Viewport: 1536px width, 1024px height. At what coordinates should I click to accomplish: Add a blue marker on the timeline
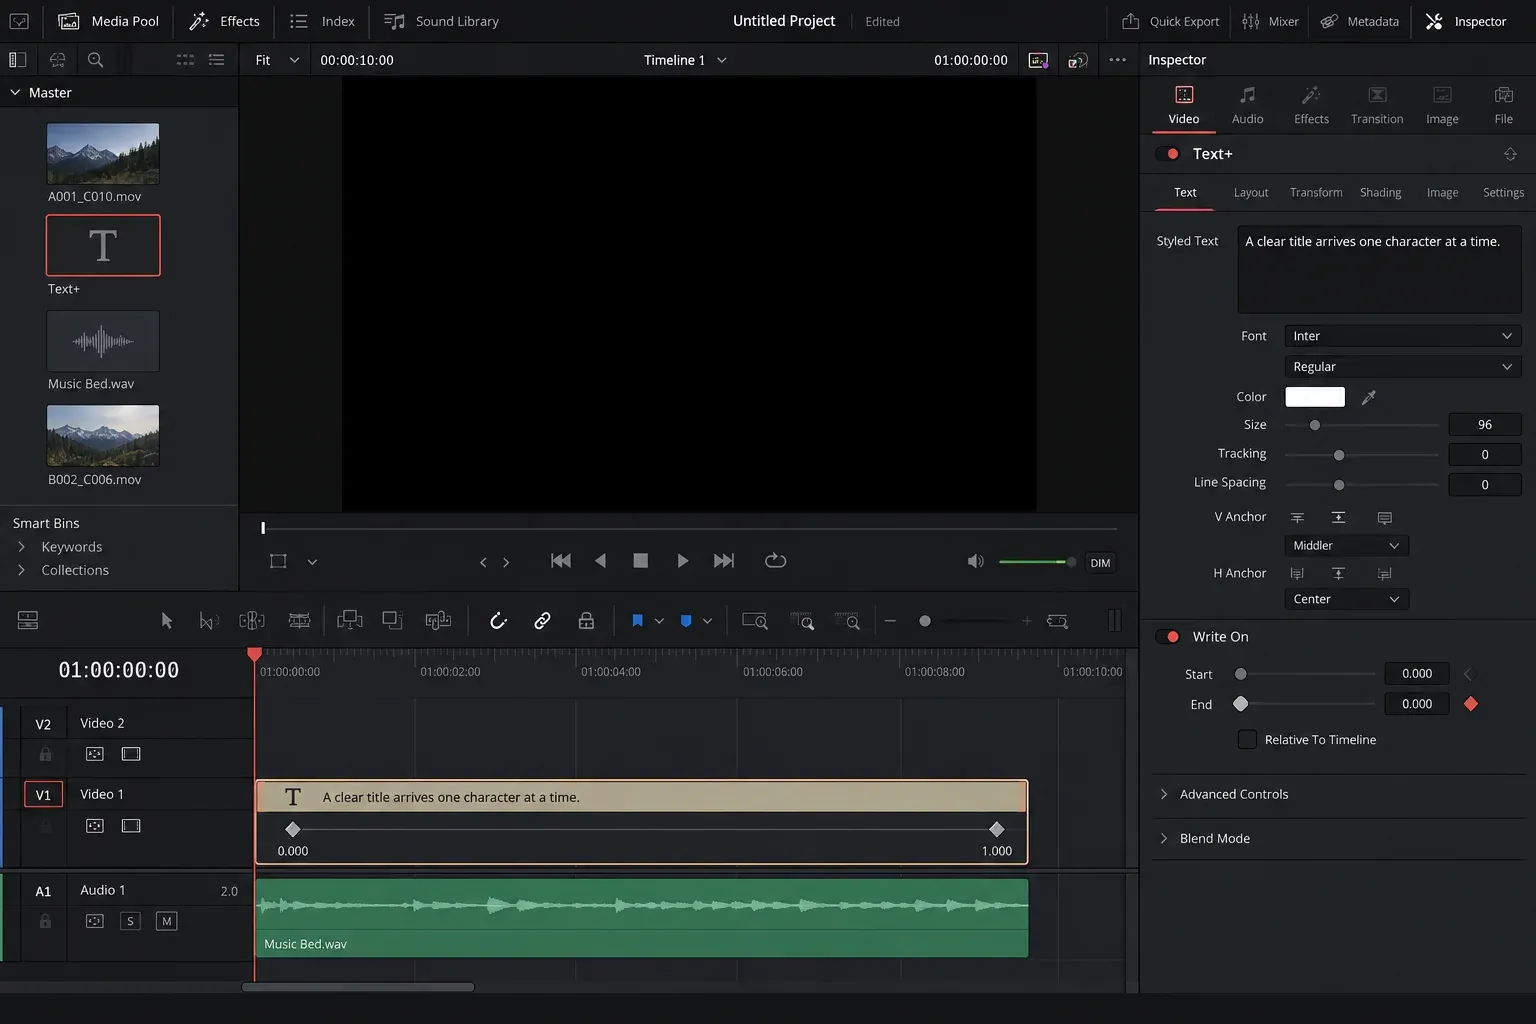click(686, 621)
